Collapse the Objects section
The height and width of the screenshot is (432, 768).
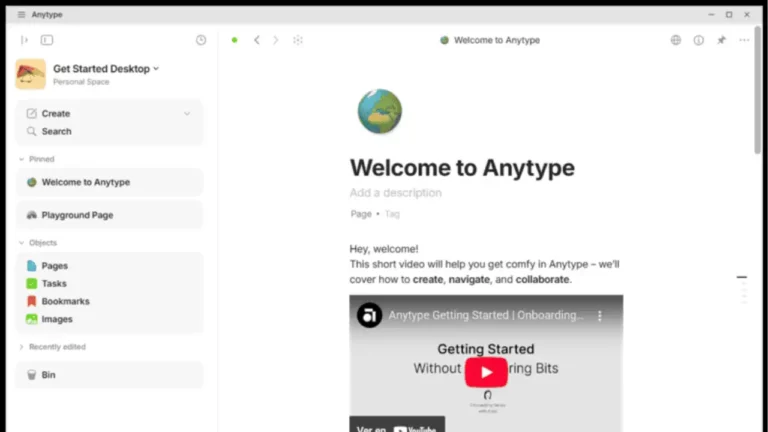(21, 243)
